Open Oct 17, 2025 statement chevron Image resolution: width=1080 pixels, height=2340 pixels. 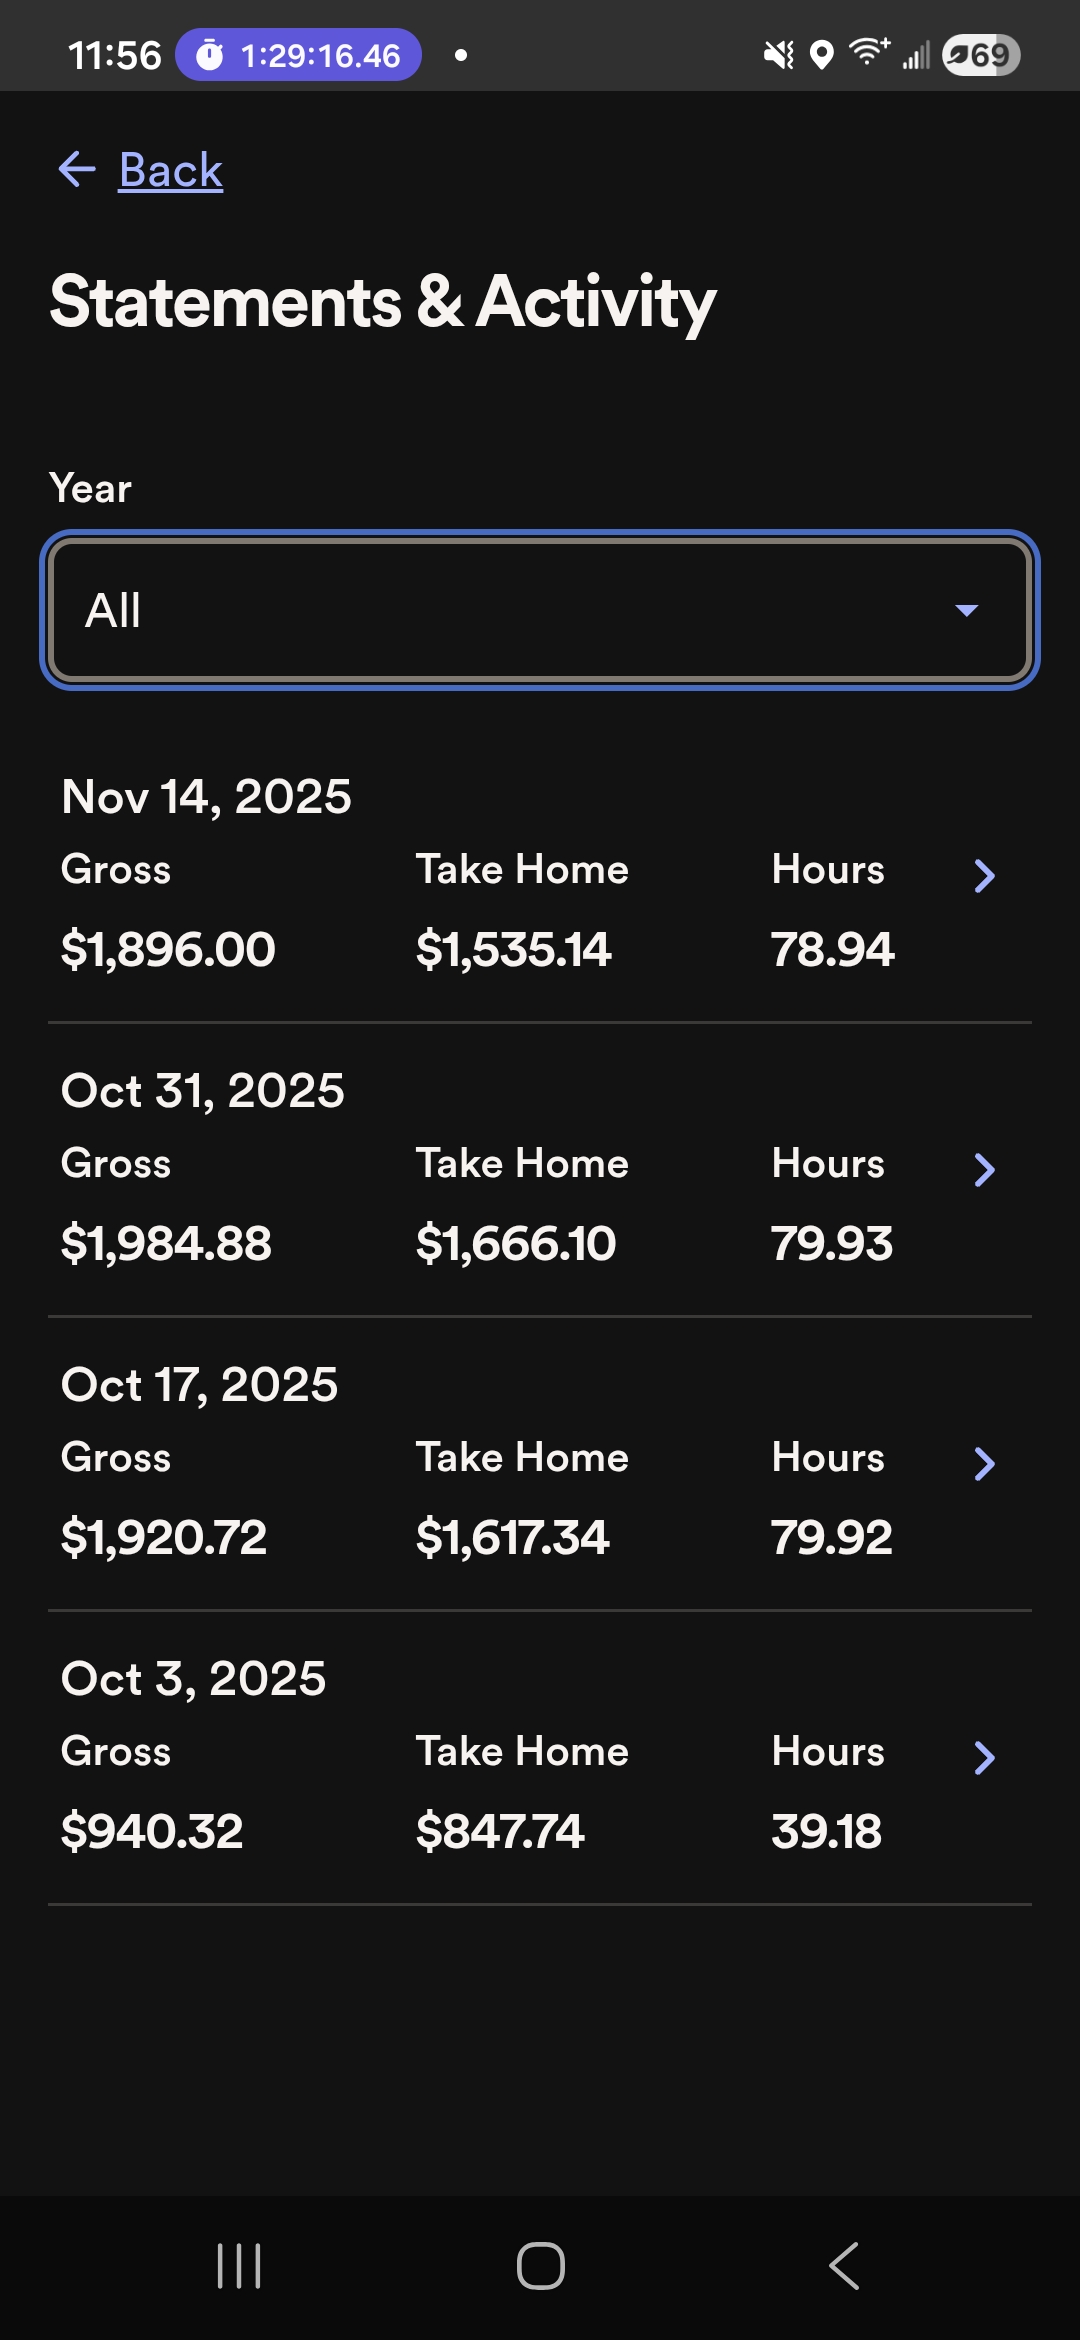984,1464
